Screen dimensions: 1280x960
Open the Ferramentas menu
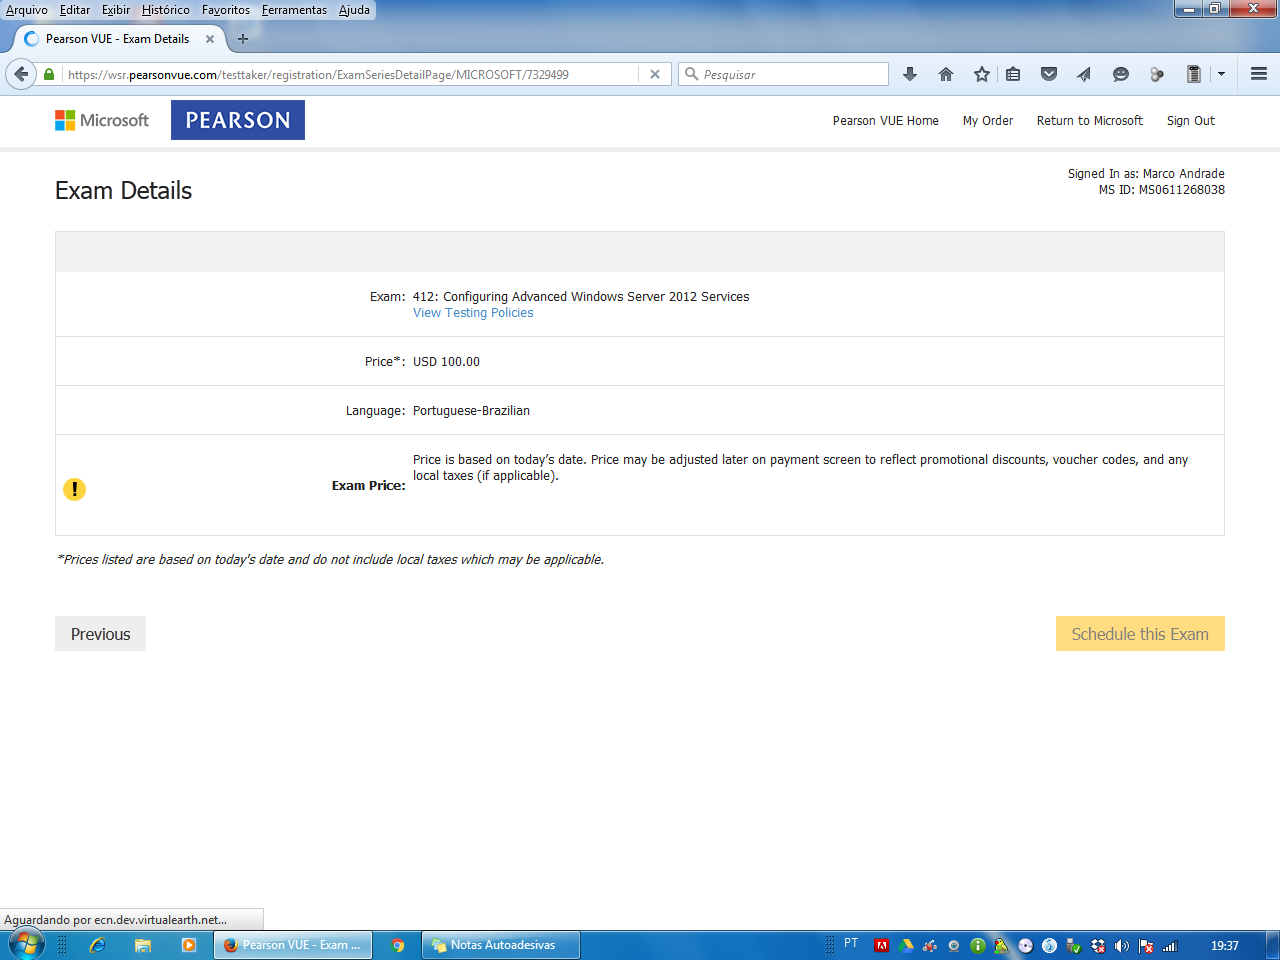[x=294, y=10]
